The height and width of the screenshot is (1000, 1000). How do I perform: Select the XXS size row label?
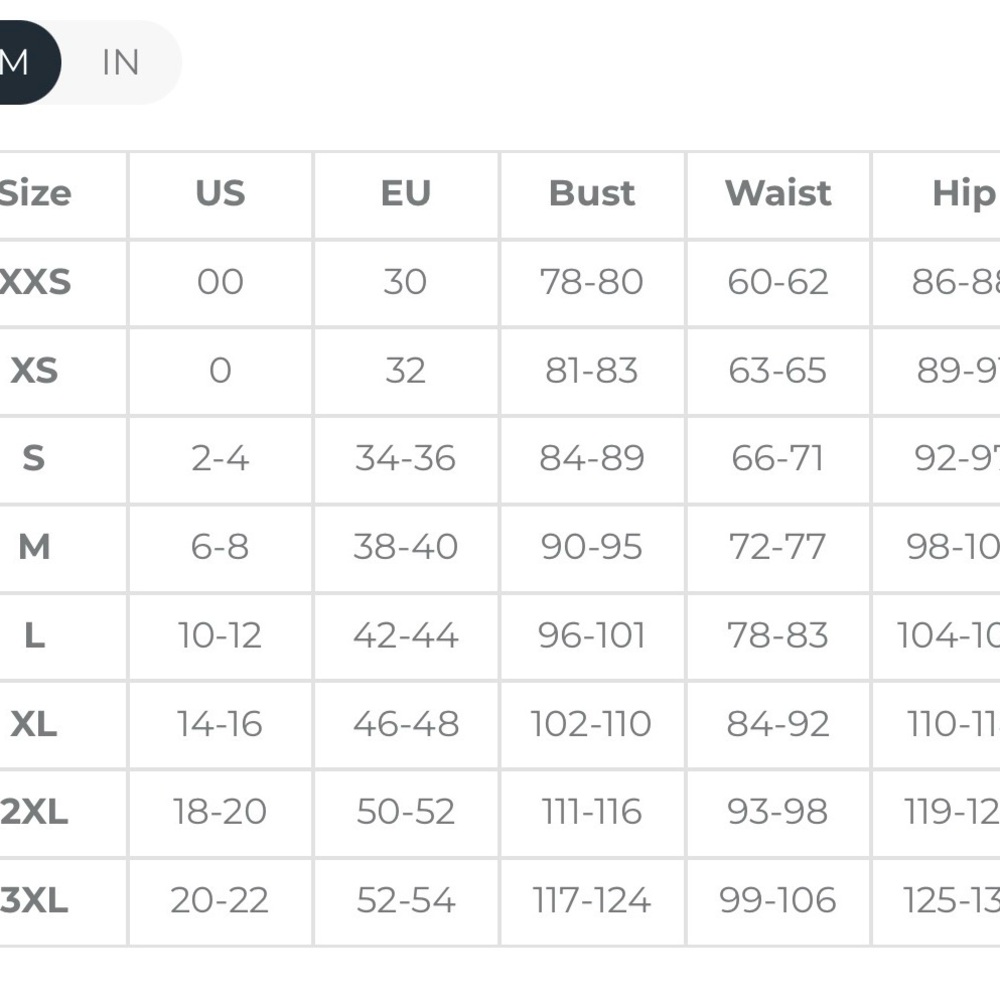(x=35, y=282)
